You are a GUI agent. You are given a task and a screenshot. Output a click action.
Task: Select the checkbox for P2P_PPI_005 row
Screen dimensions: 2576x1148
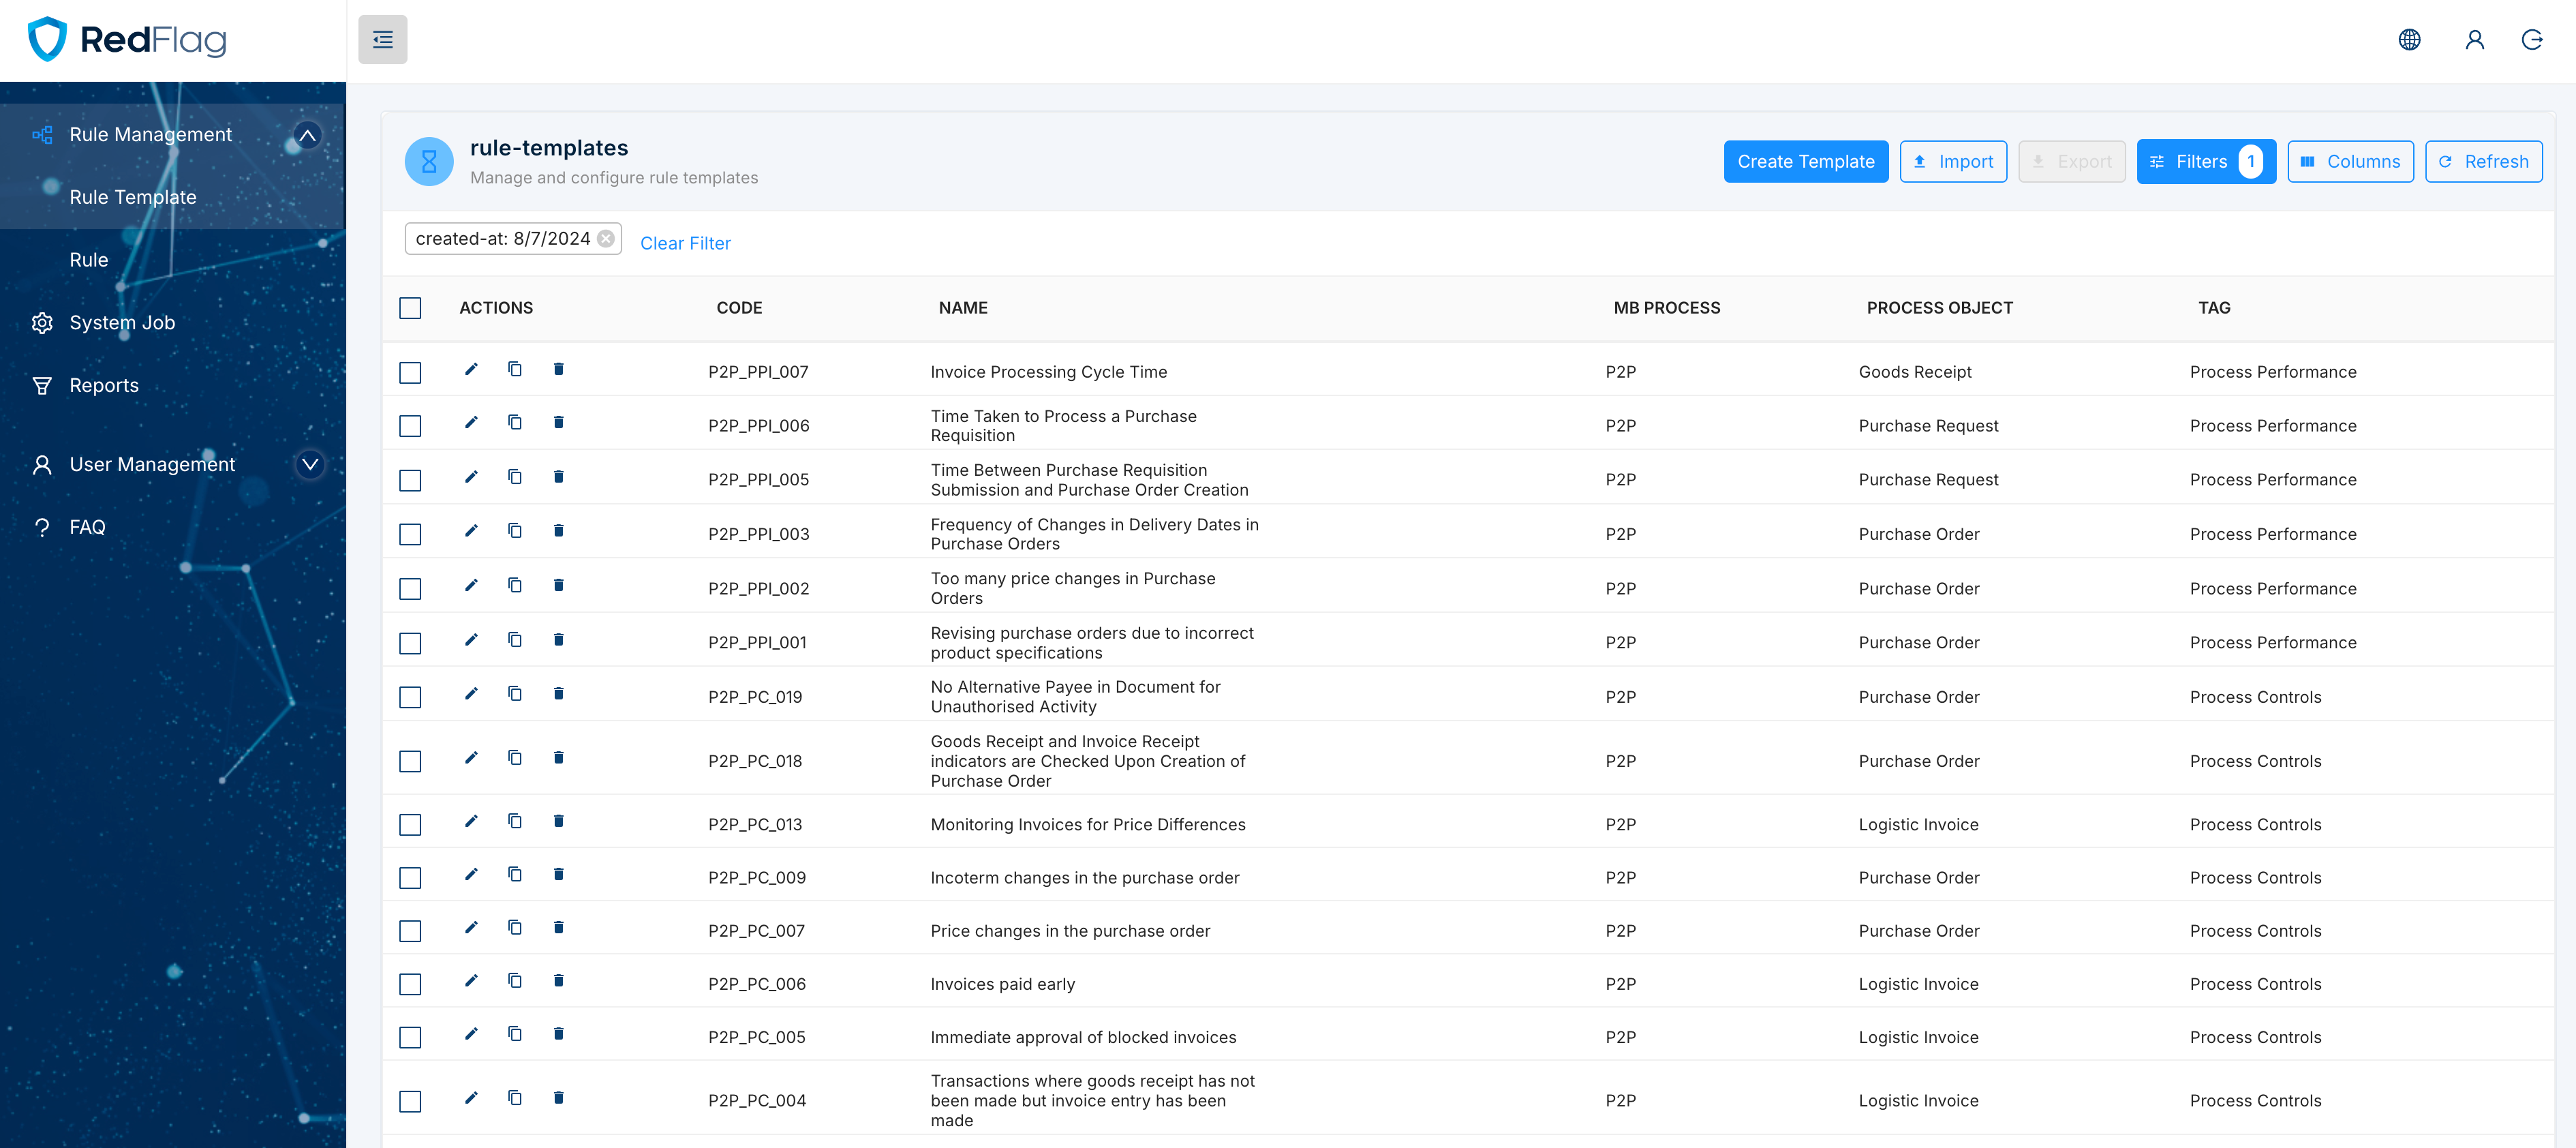click(x=410, y=480)
